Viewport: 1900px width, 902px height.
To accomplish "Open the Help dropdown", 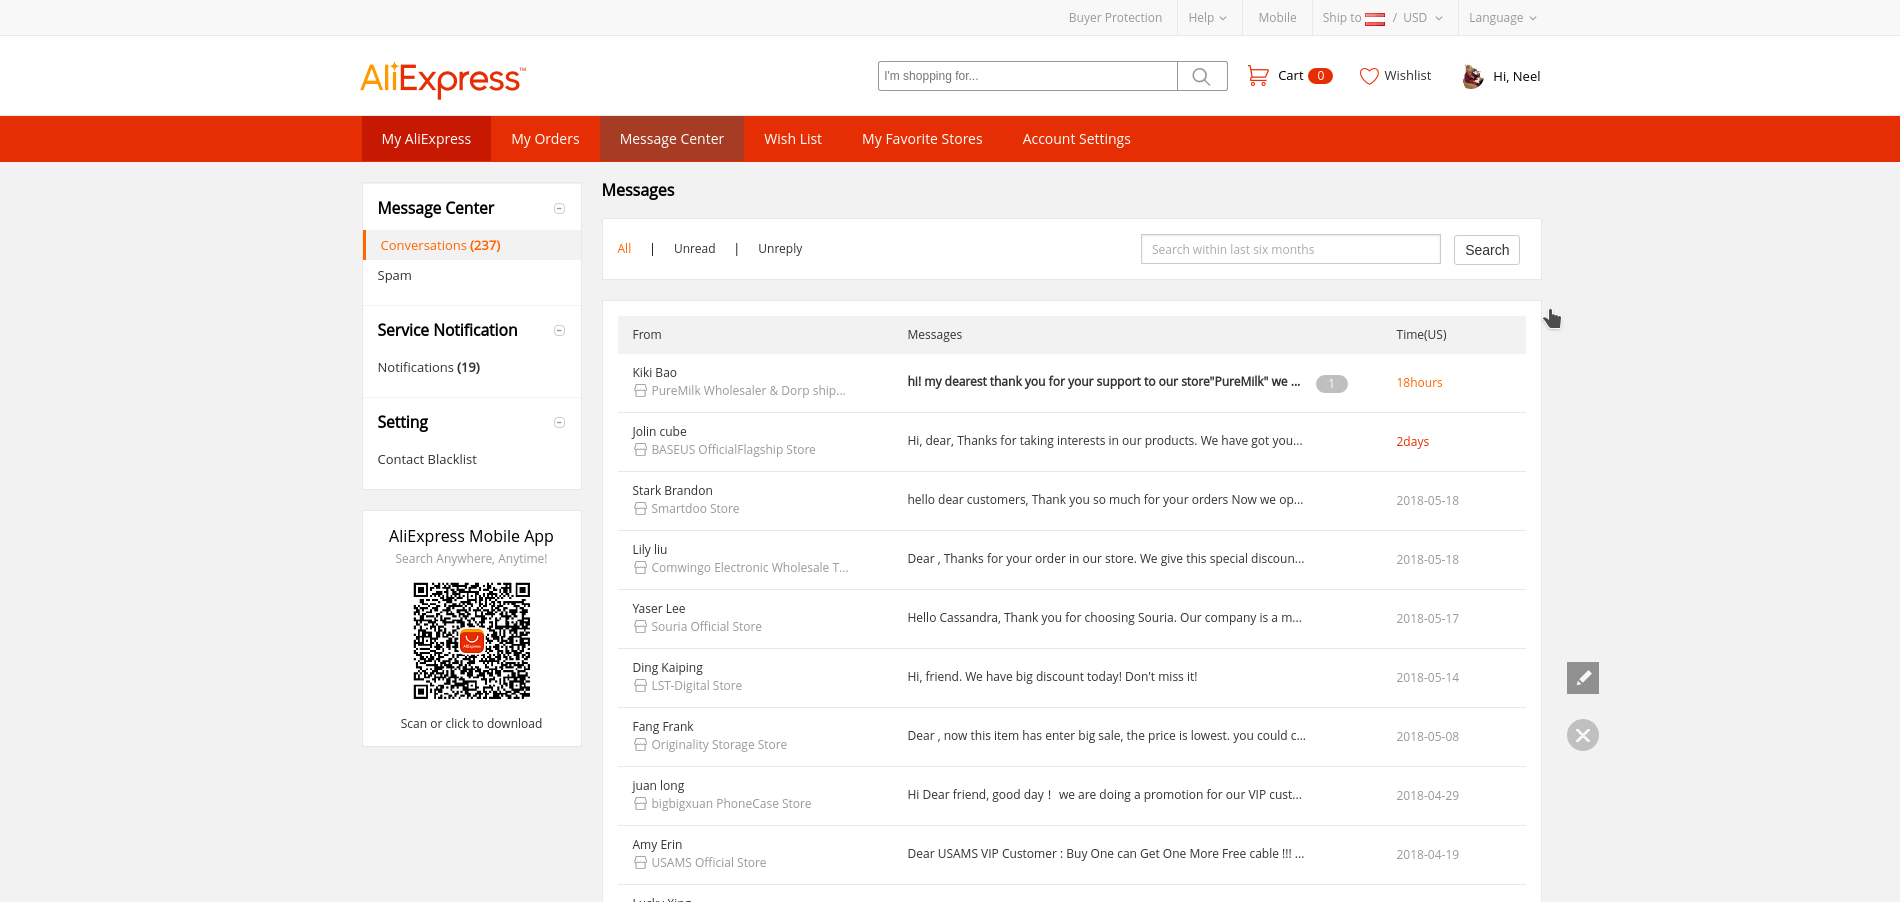I will click(x=1207, y=18).
